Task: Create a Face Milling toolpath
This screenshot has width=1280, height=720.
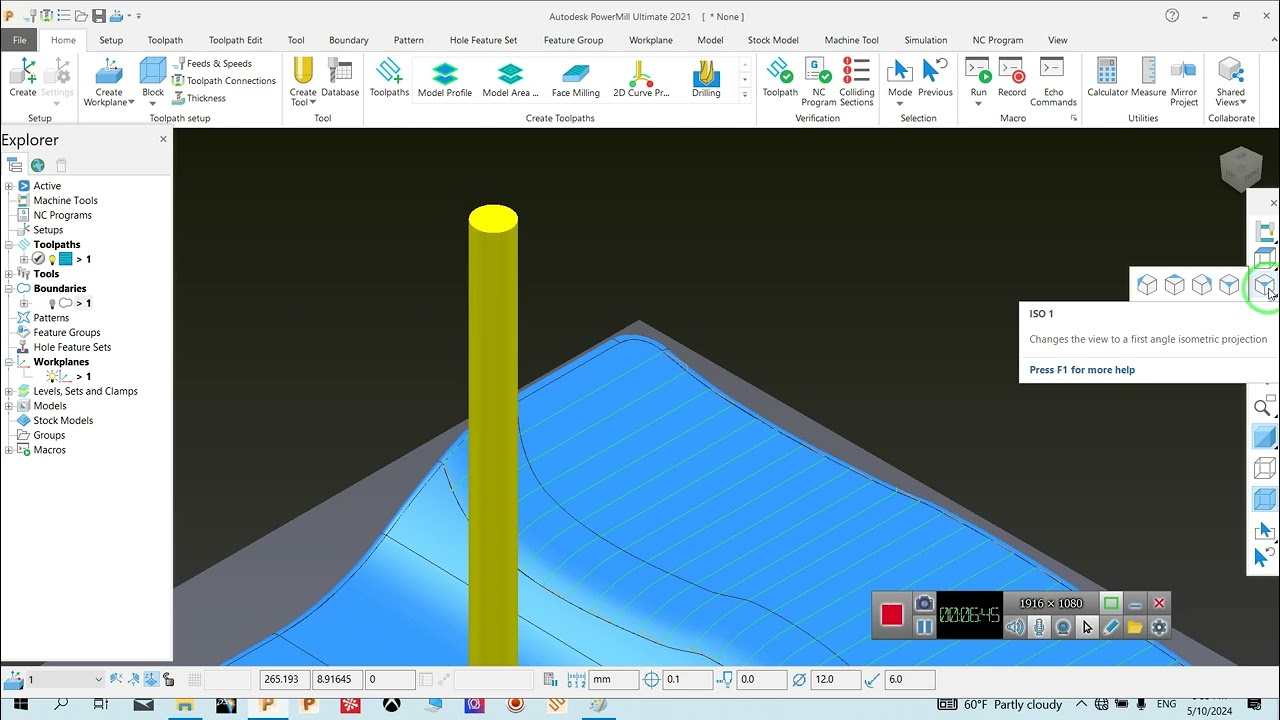Action: coord(576,80)
